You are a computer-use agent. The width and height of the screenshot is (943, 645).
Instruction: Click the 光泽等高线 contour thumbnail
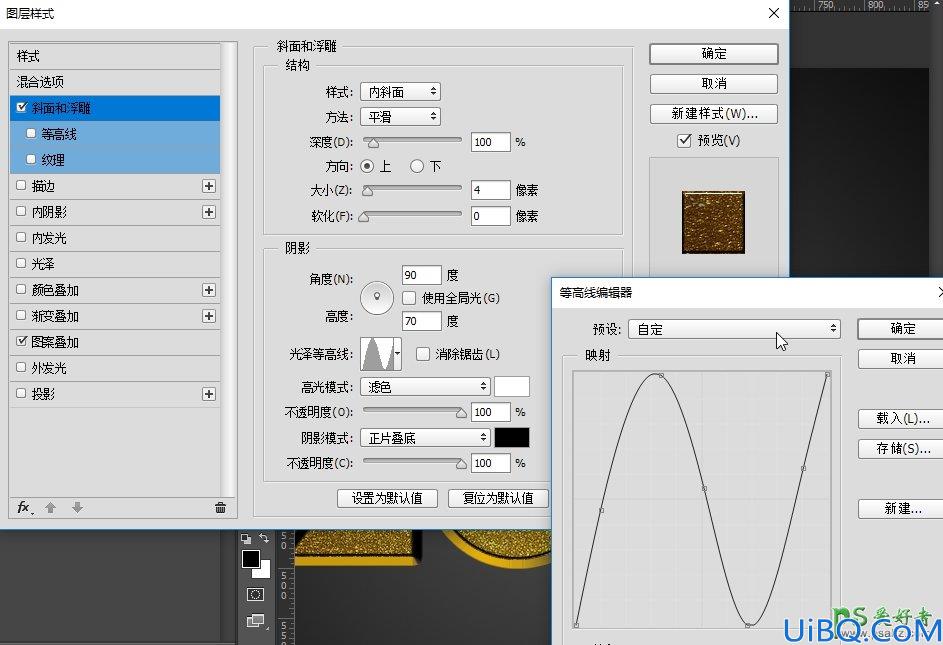376,354
